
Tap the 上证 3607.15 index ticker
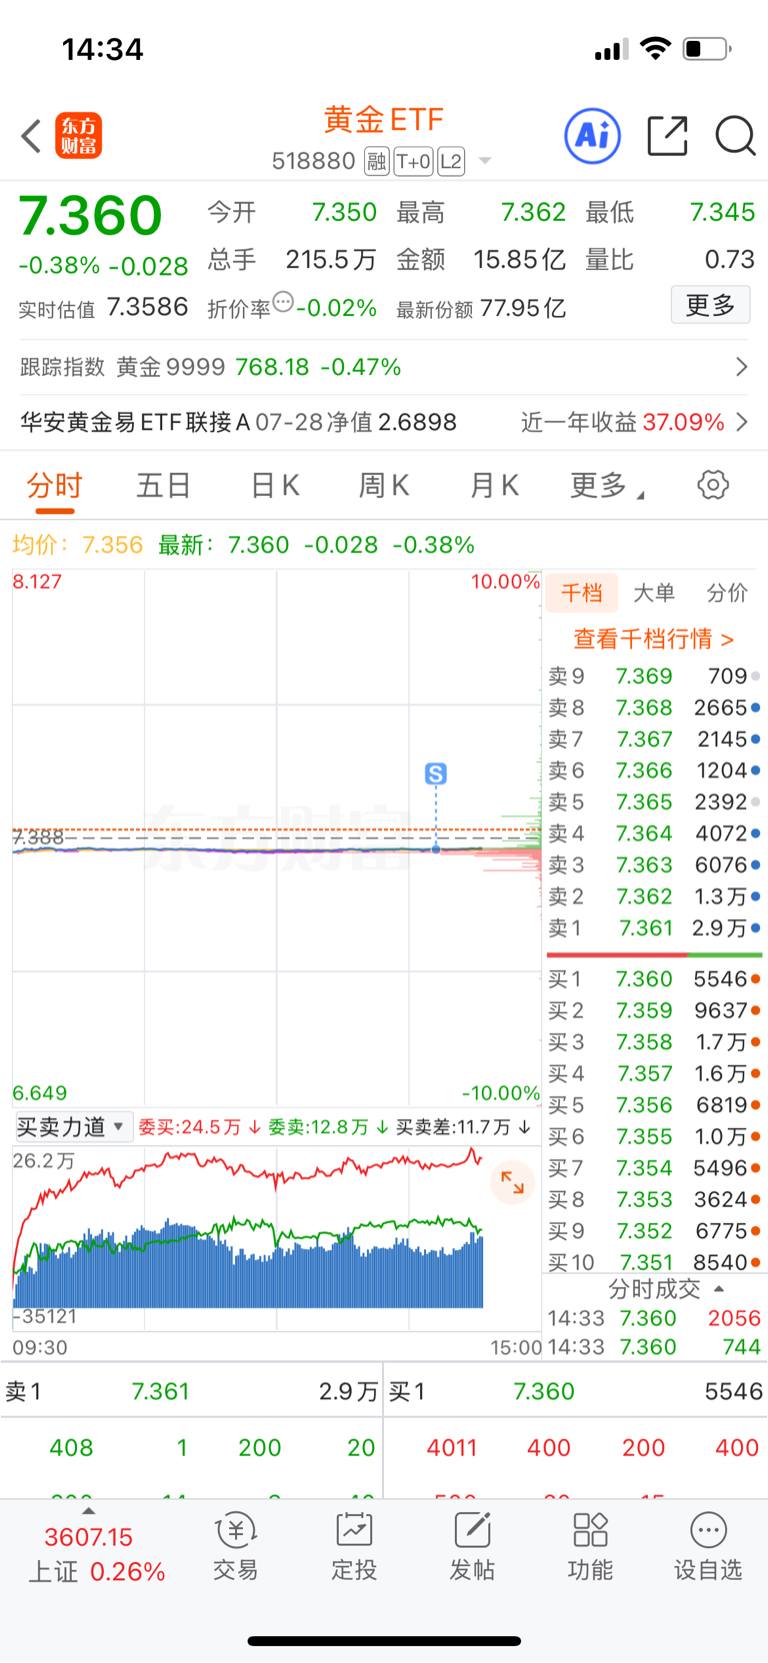coord(96,1554)
